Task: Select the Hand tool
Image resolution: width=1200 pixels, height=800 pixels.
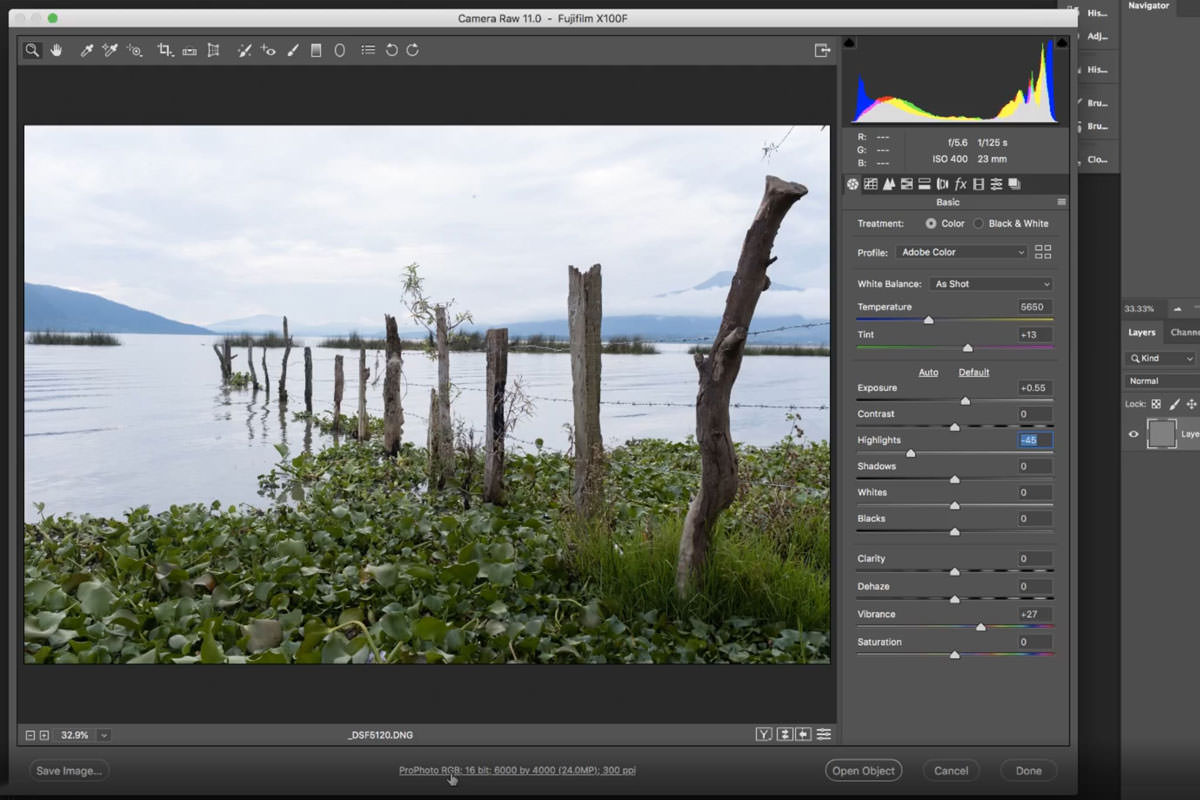Action: tap(56, 49)
